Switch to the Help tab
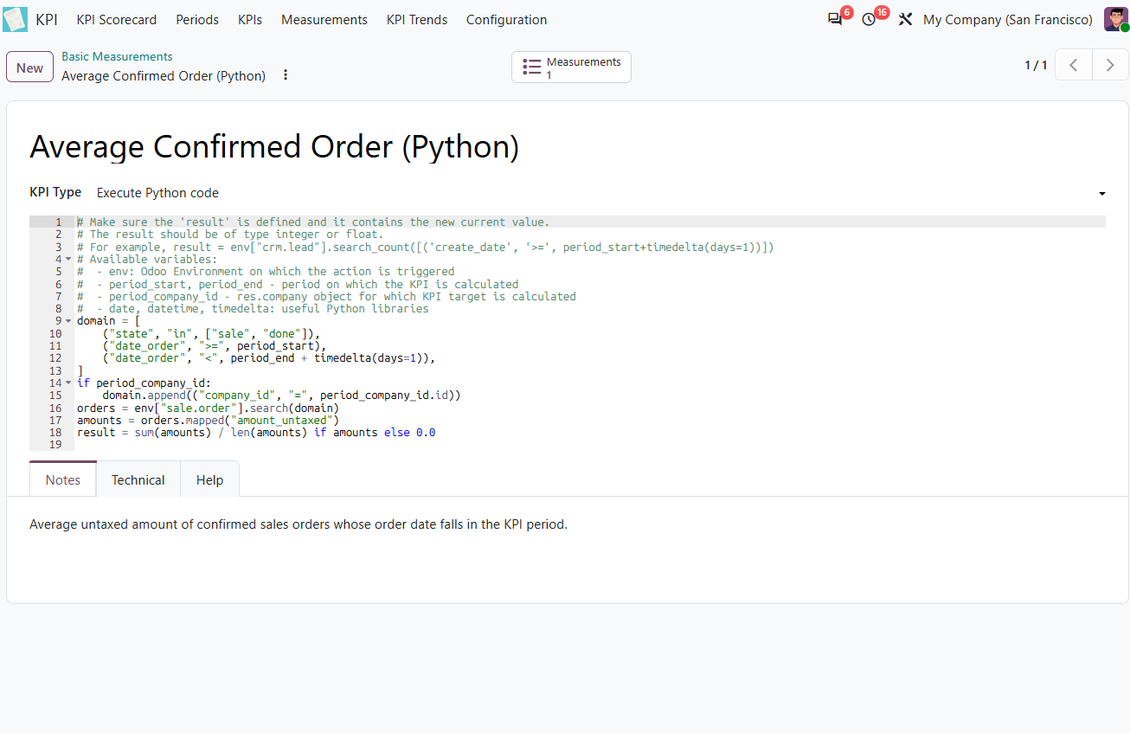 210,480
